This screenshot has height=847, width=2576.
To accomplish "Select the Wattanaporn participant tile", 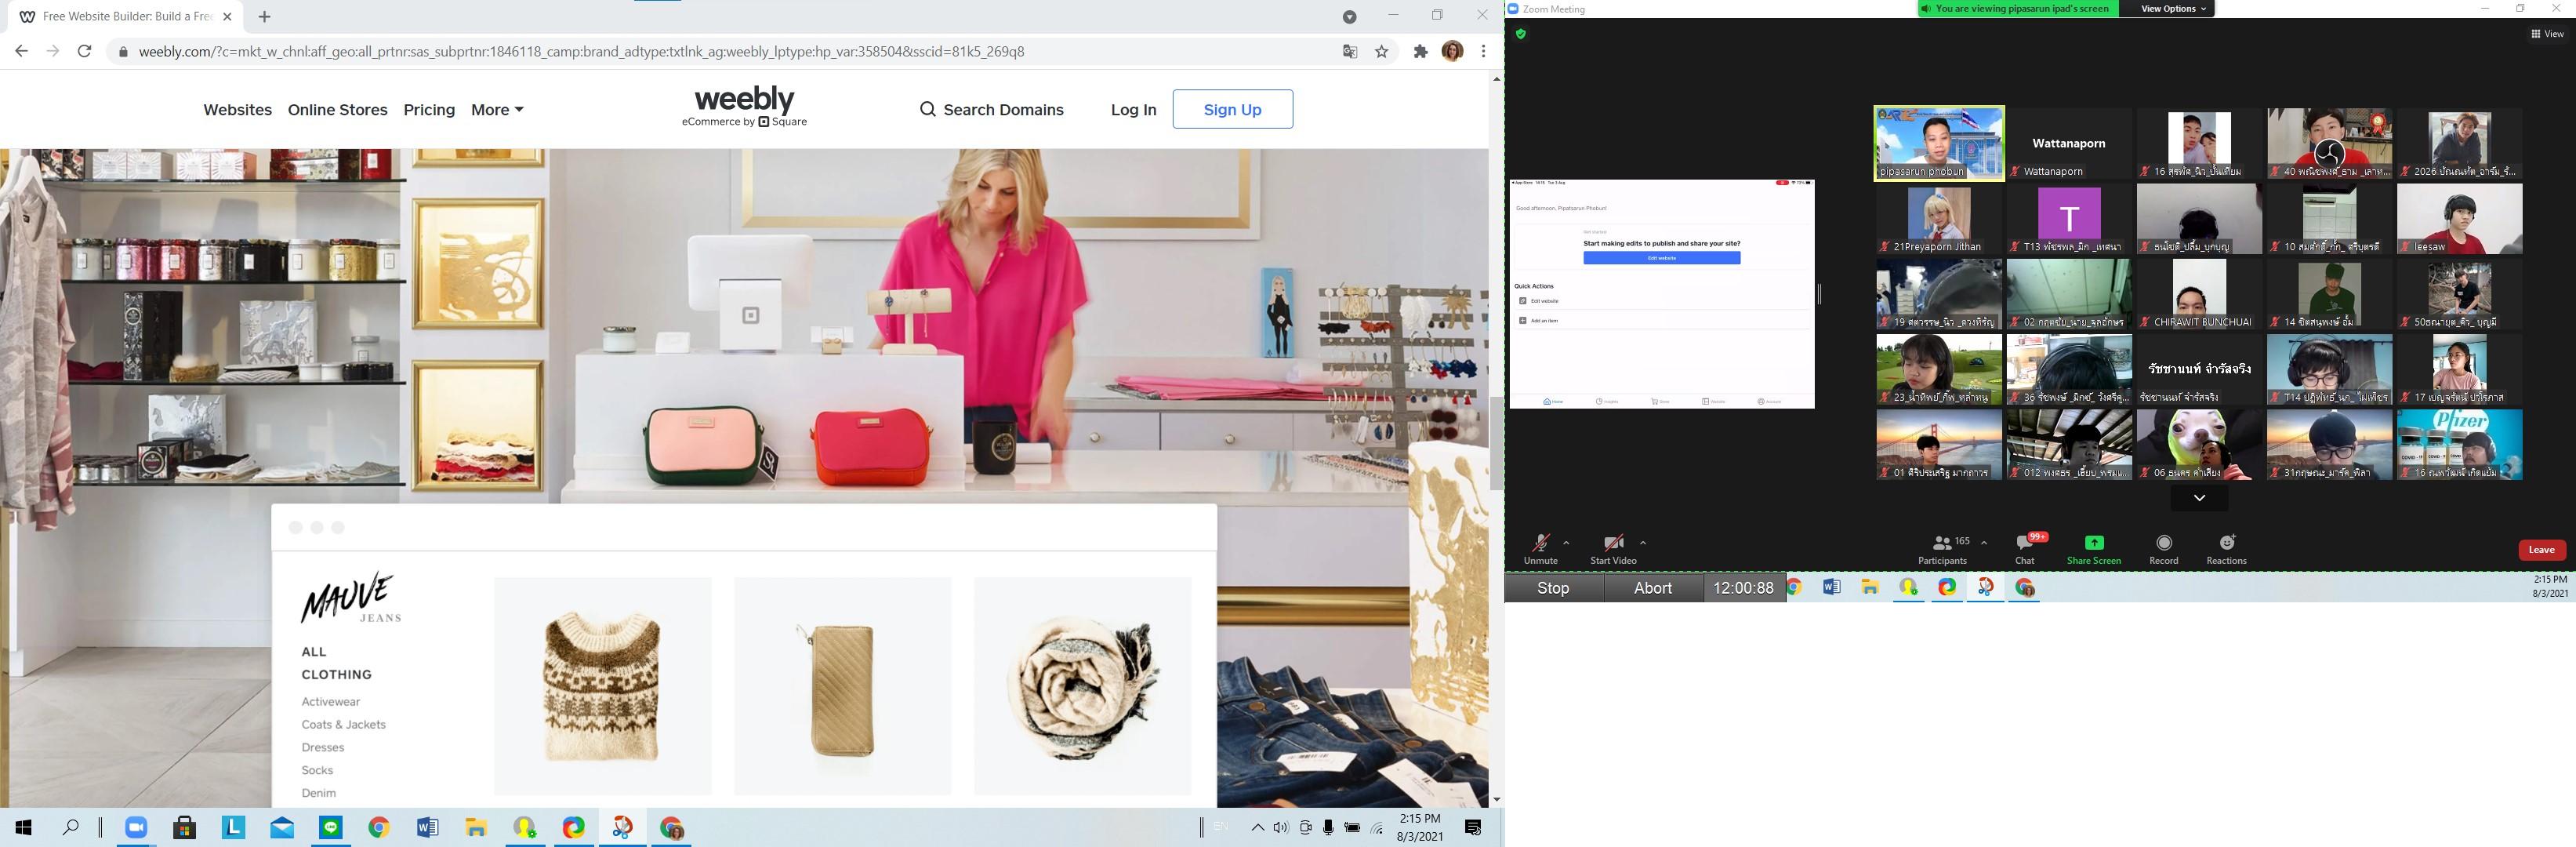I will pos(2069,144).
